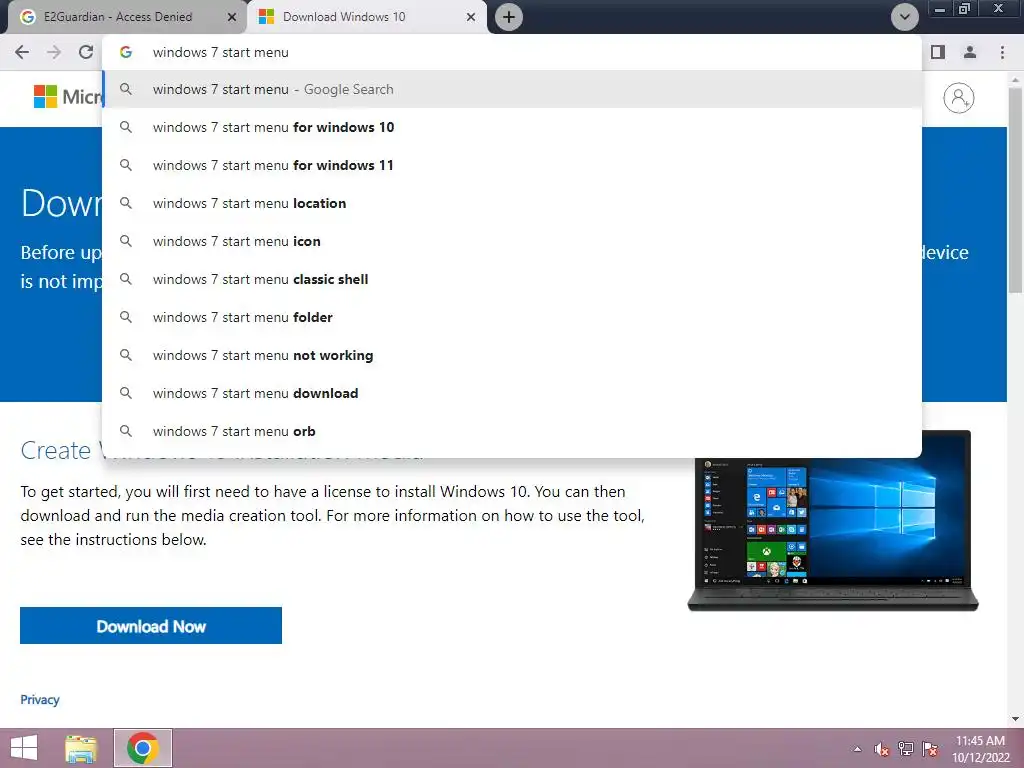Viewport: 1024px width, 768px height.
Task: Go back with the browser back arrow
Action: [22, 52]
